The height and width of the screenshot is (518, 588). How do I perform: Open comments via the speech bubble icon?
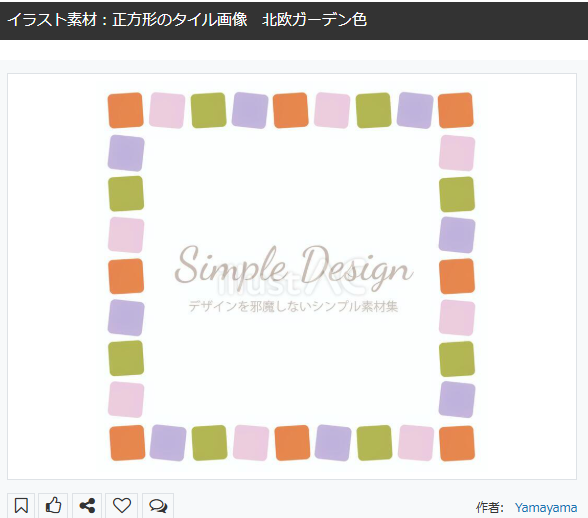(x=158, y=505)
